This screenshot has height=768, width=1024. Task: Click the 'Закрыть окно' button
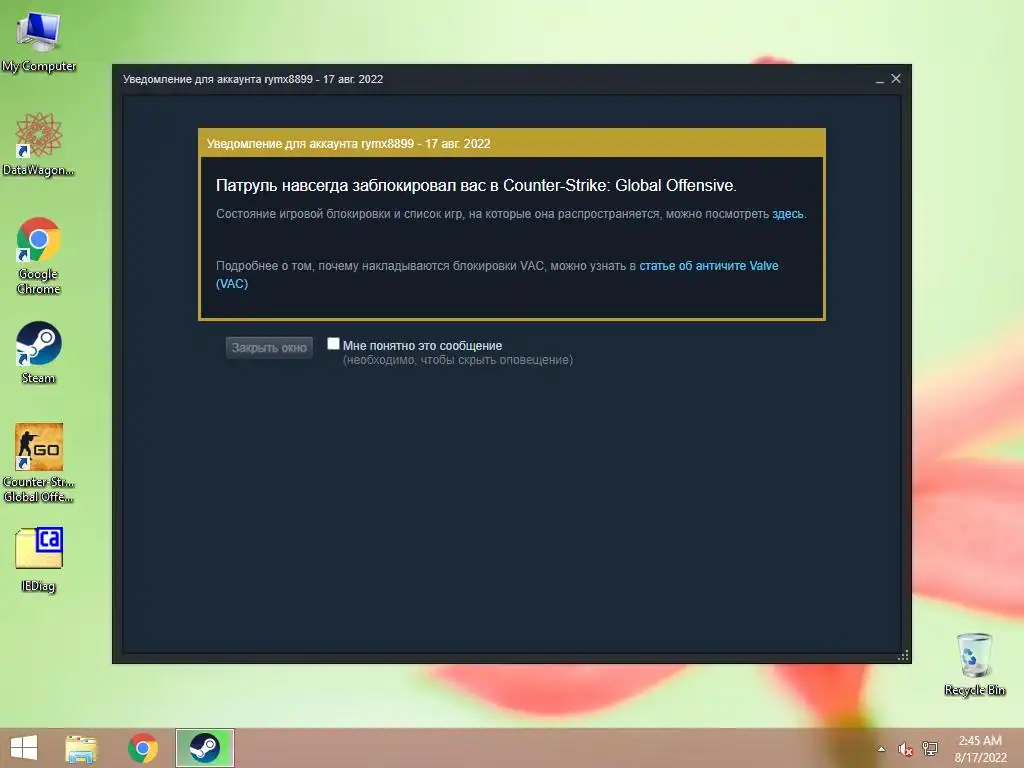[x=269, y=347]
